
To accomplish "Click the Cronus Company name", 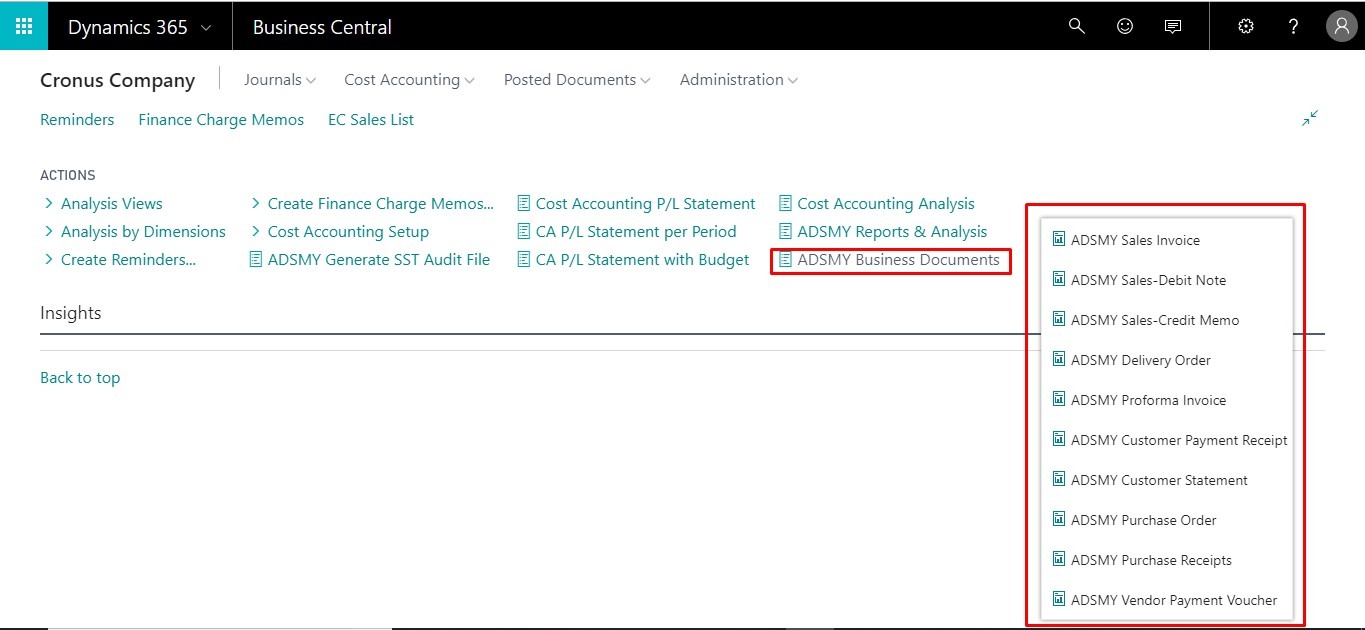I will point(118,81).
